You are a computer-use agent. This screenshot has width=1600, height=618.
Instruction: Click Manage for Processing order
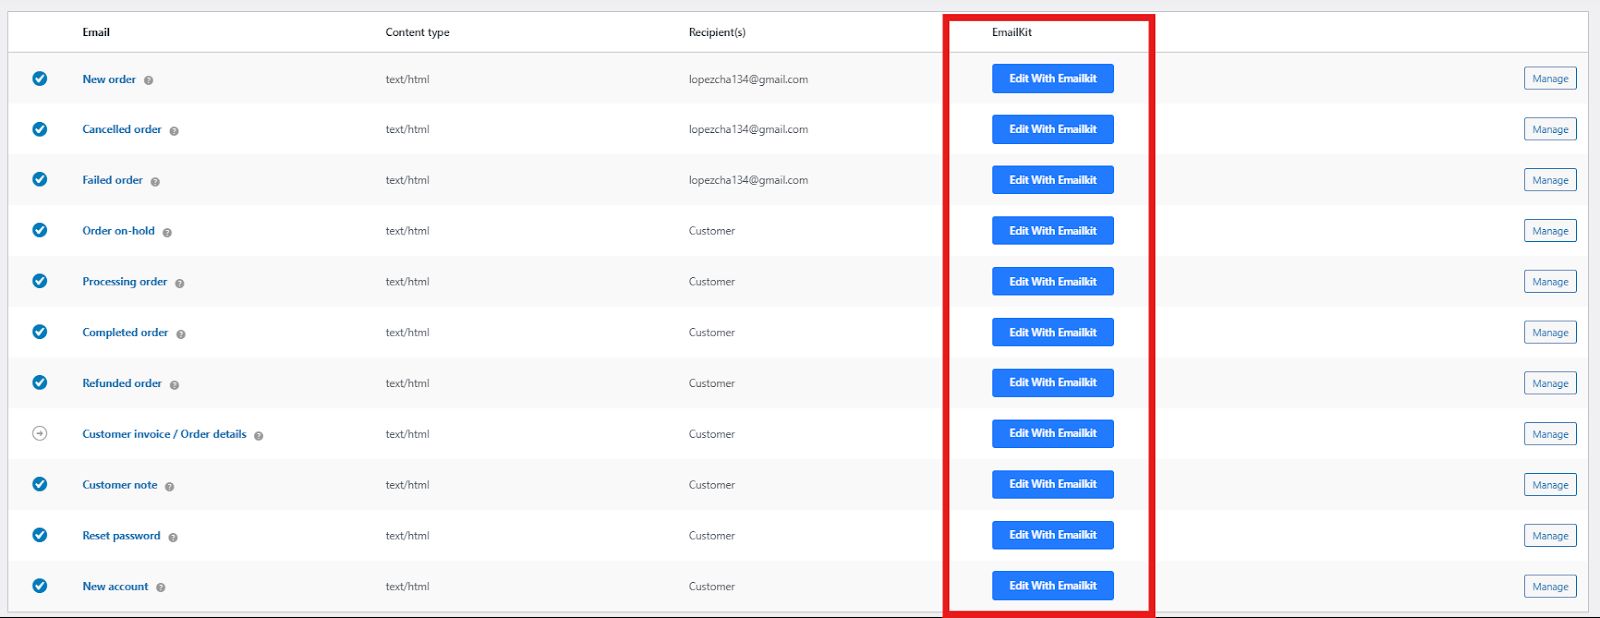tap(1550, 282)
